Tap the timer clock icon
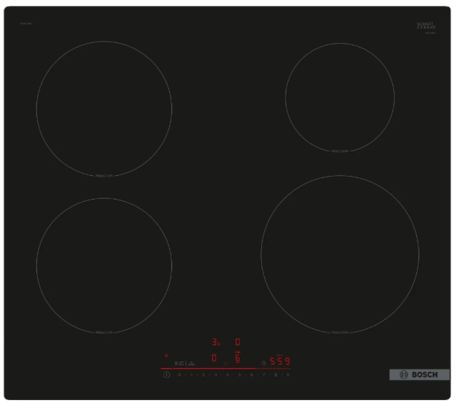Screen dimensions: 457x403 [x=263, y=363]
